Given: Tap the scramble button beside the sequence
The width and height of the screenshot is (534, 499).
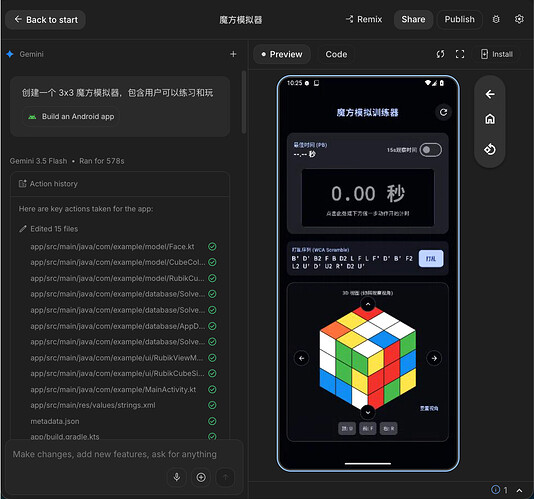Looking at the screenshot, I should tap(431, 259).
